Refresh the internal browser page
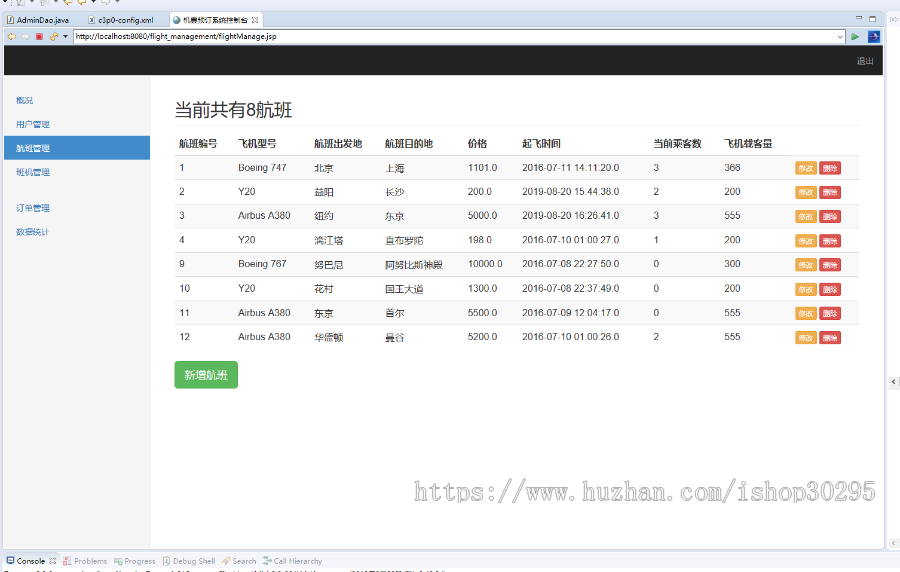900x572 pixels. [53, 37]
